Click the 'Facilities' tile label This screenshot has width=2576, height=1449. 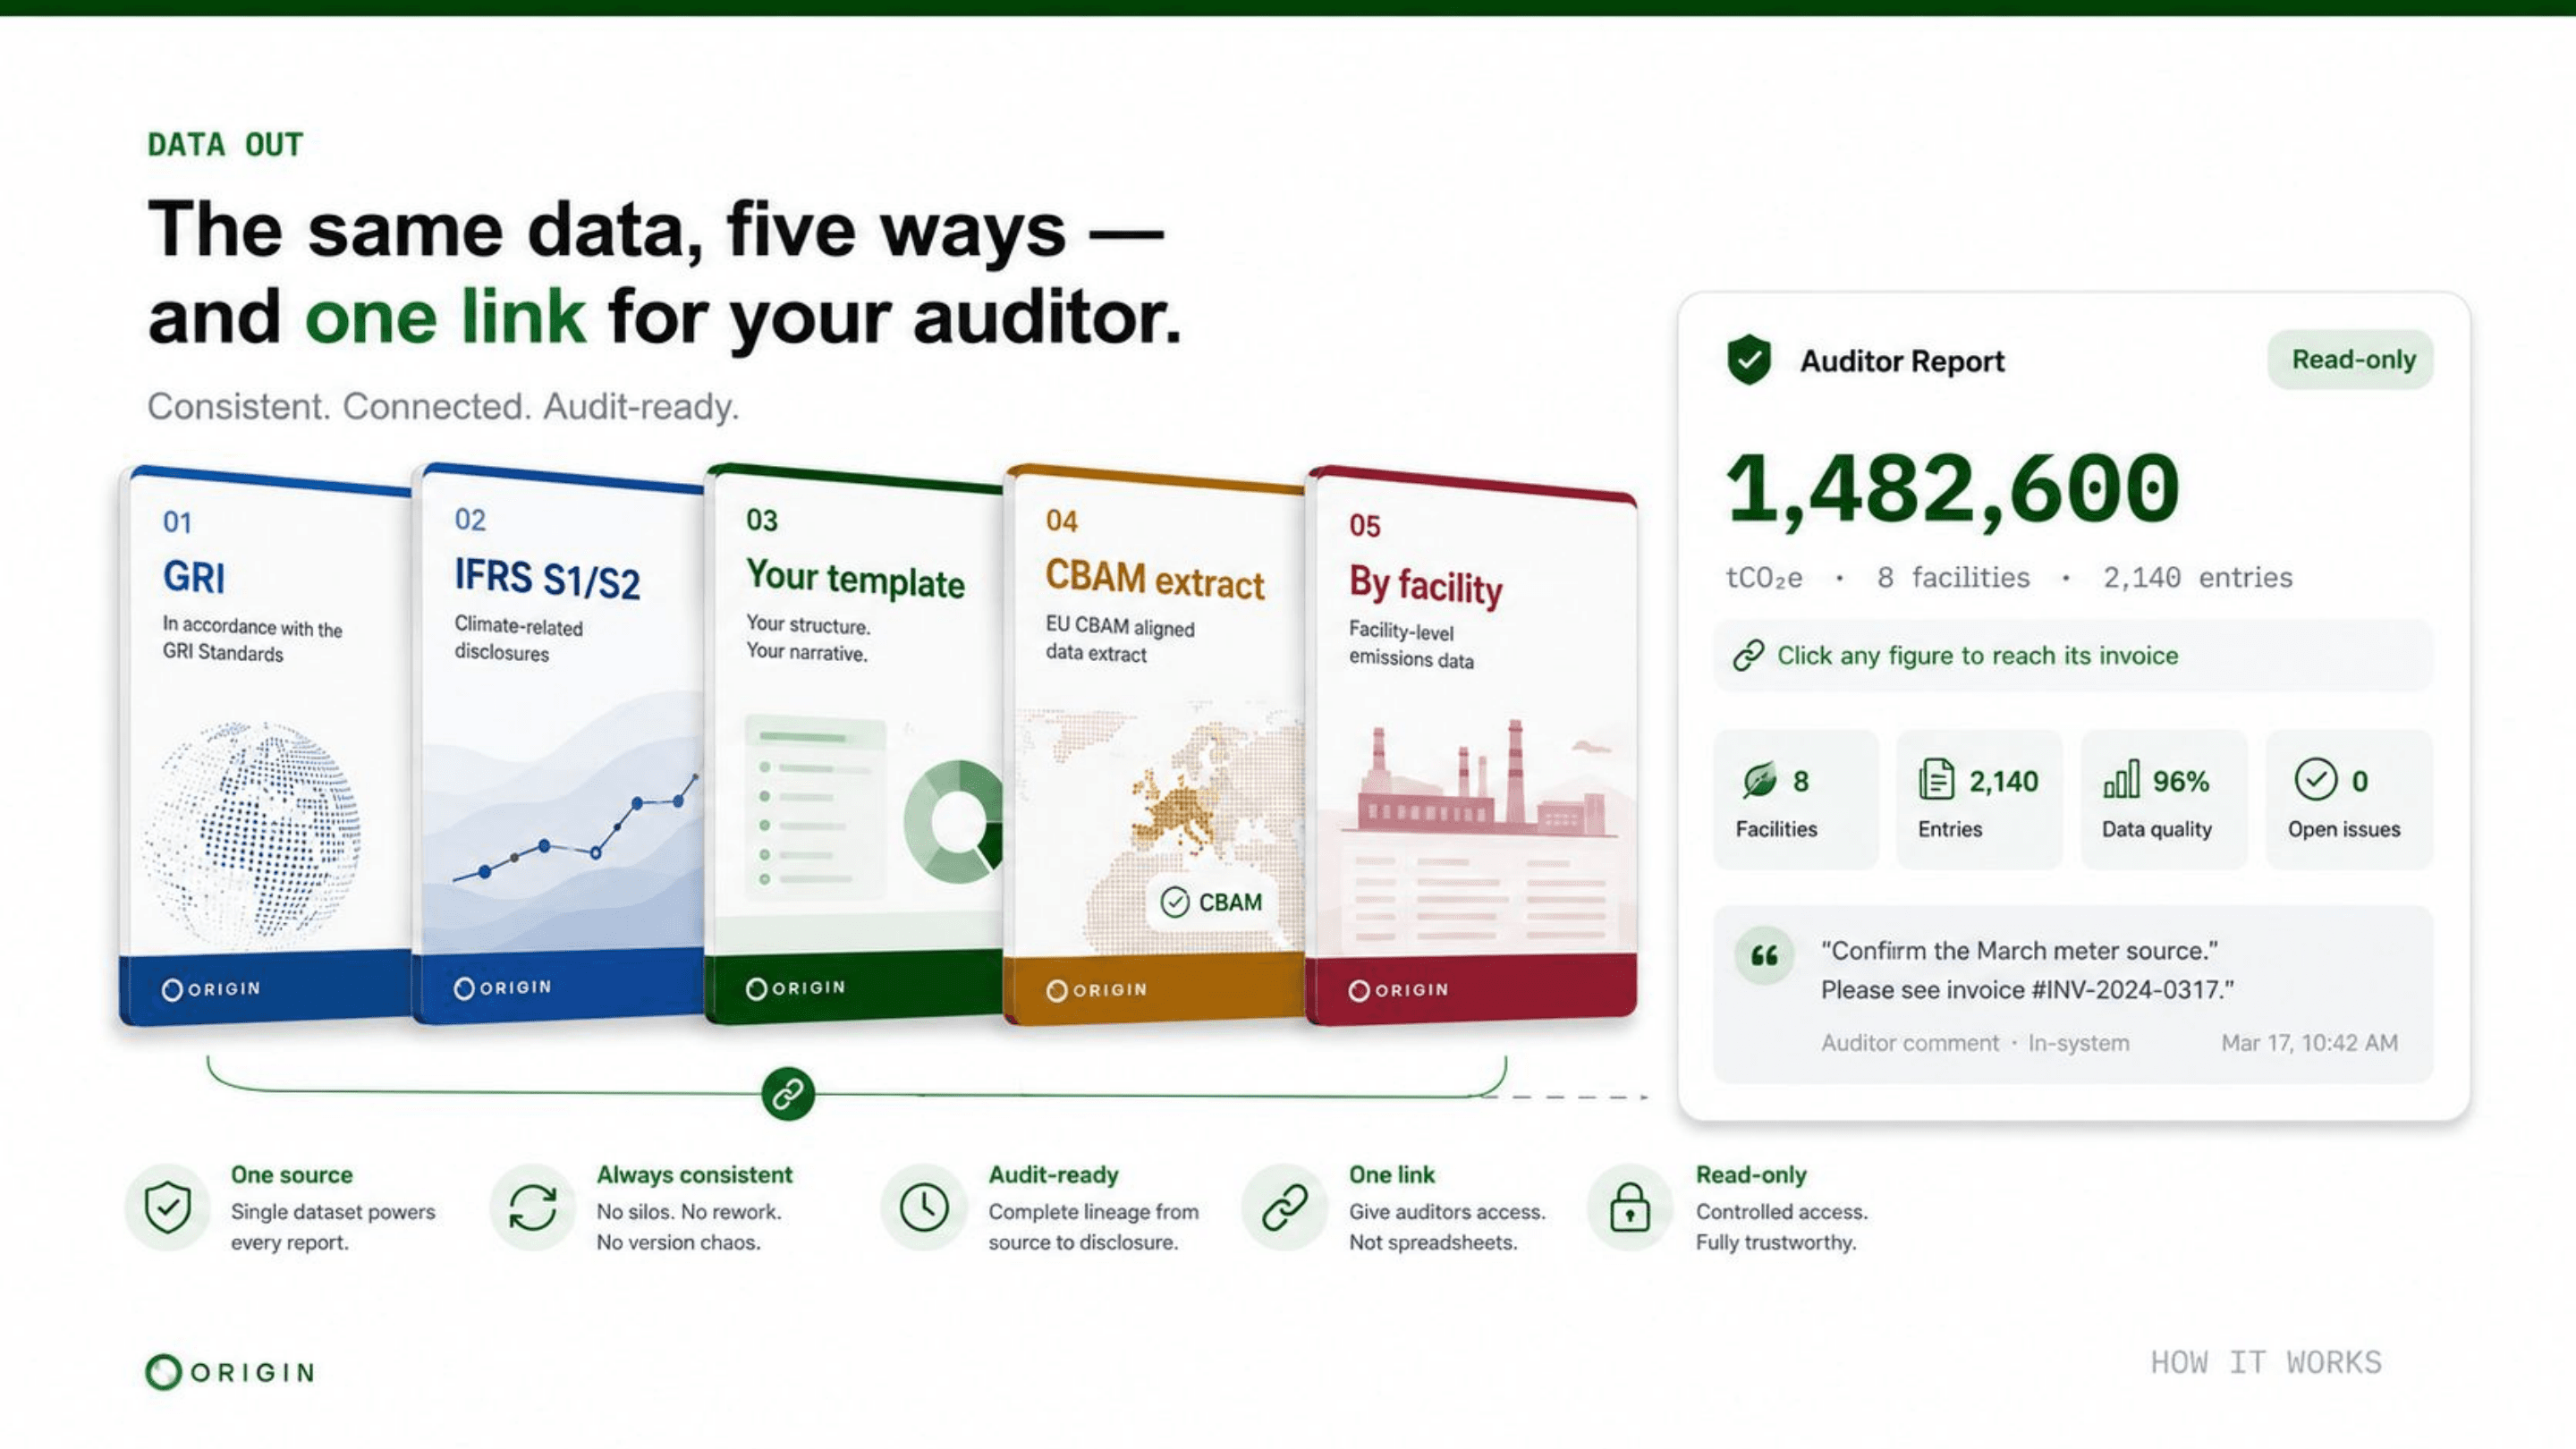(x=1776, y=829)
